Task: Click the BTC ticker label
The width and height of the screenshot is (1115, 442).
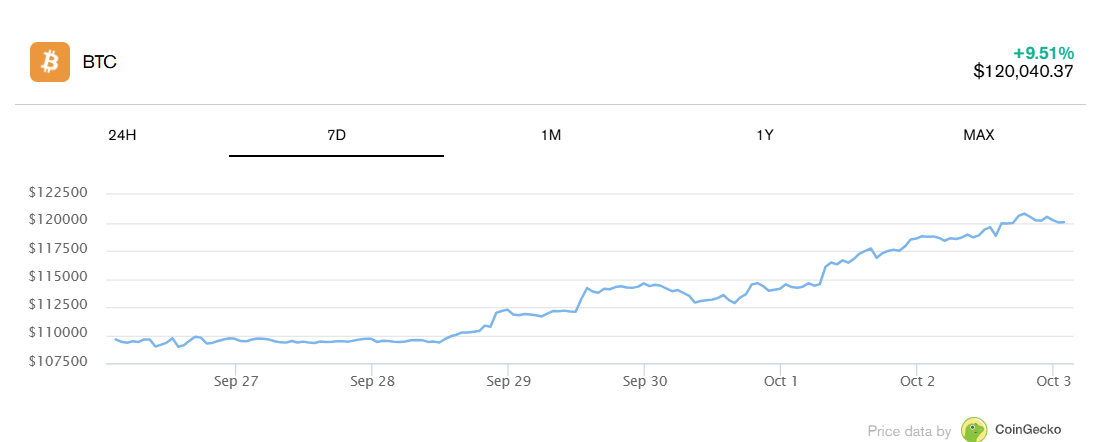Action: click(x=99, y=62)
